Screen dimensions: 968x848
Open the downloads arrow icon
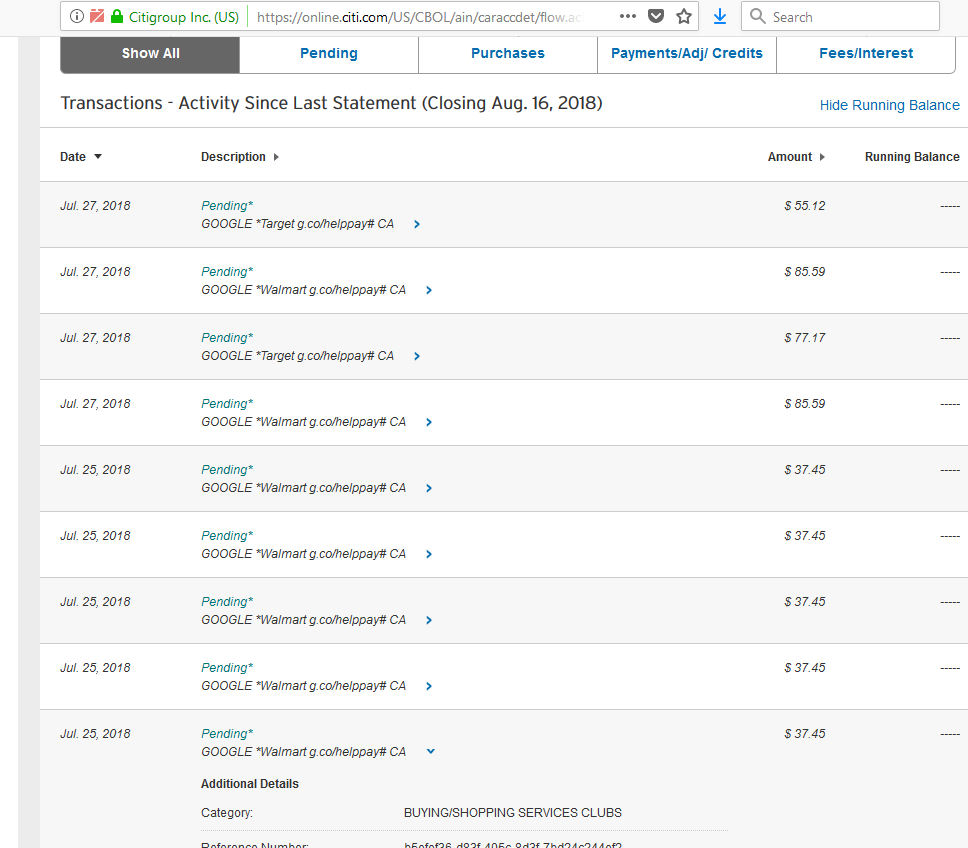(720, 17)
